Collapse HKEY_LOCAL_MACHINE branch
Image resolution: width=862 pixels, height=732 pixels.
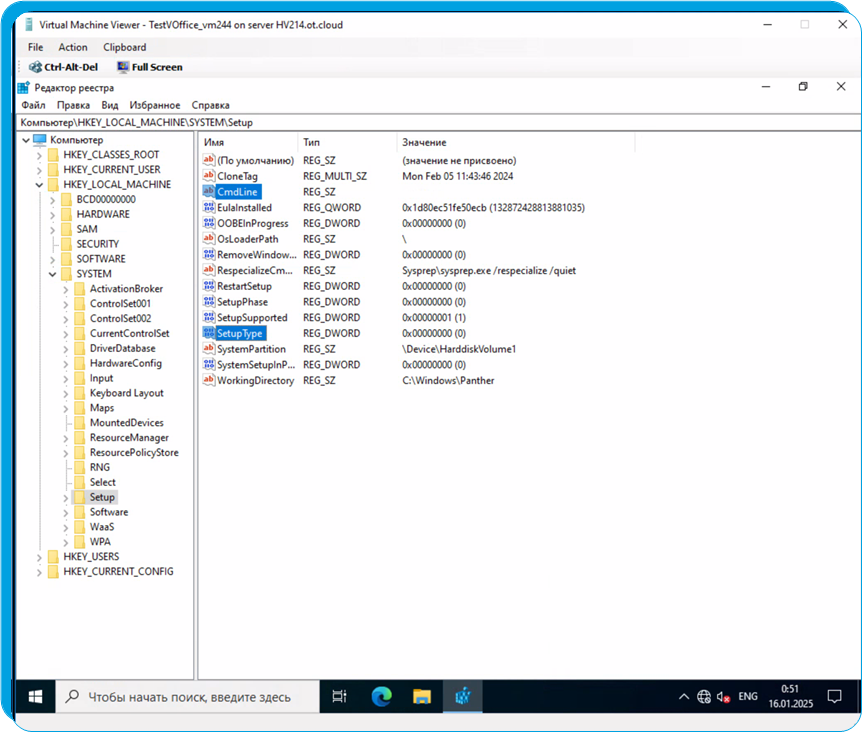click(39, 185)
